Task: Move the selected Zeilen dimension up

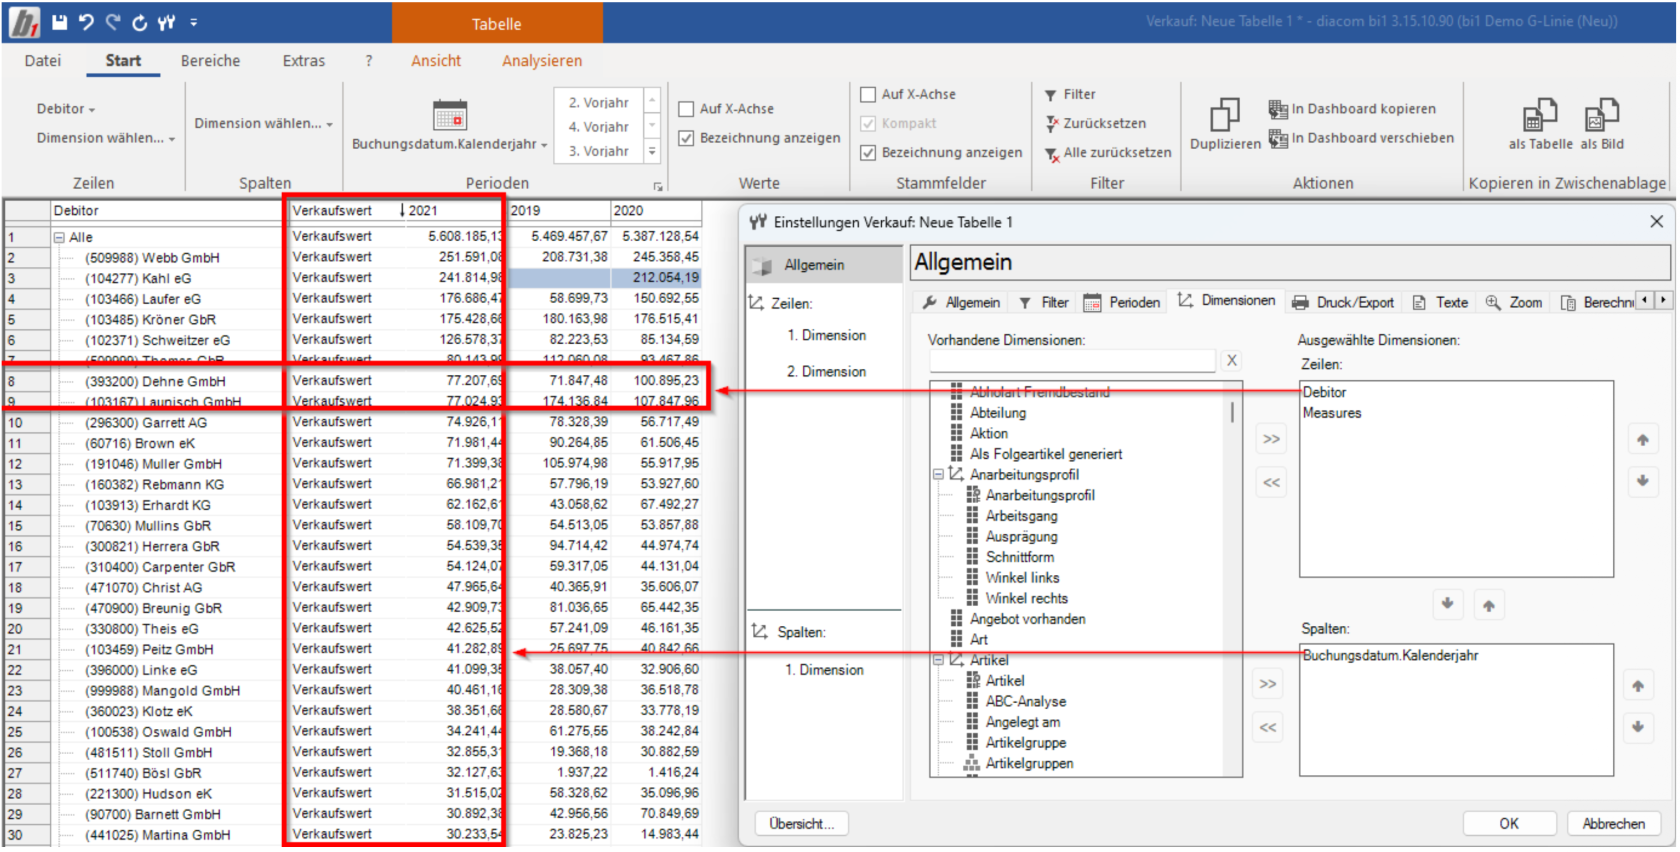Action: point(1642,440)
